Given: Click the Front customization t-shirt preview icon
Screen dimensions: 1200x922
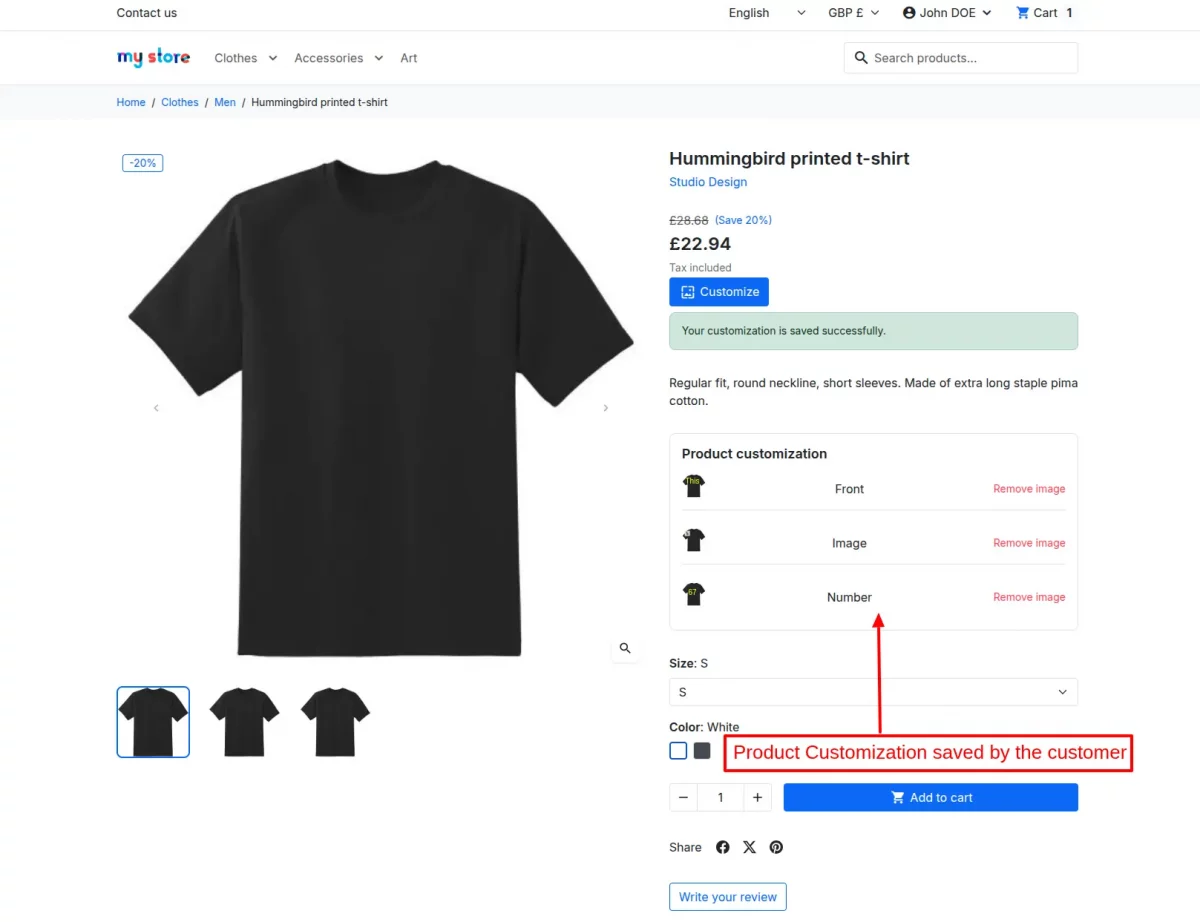Looking at the screenshot, I should [x=694, y=487].
